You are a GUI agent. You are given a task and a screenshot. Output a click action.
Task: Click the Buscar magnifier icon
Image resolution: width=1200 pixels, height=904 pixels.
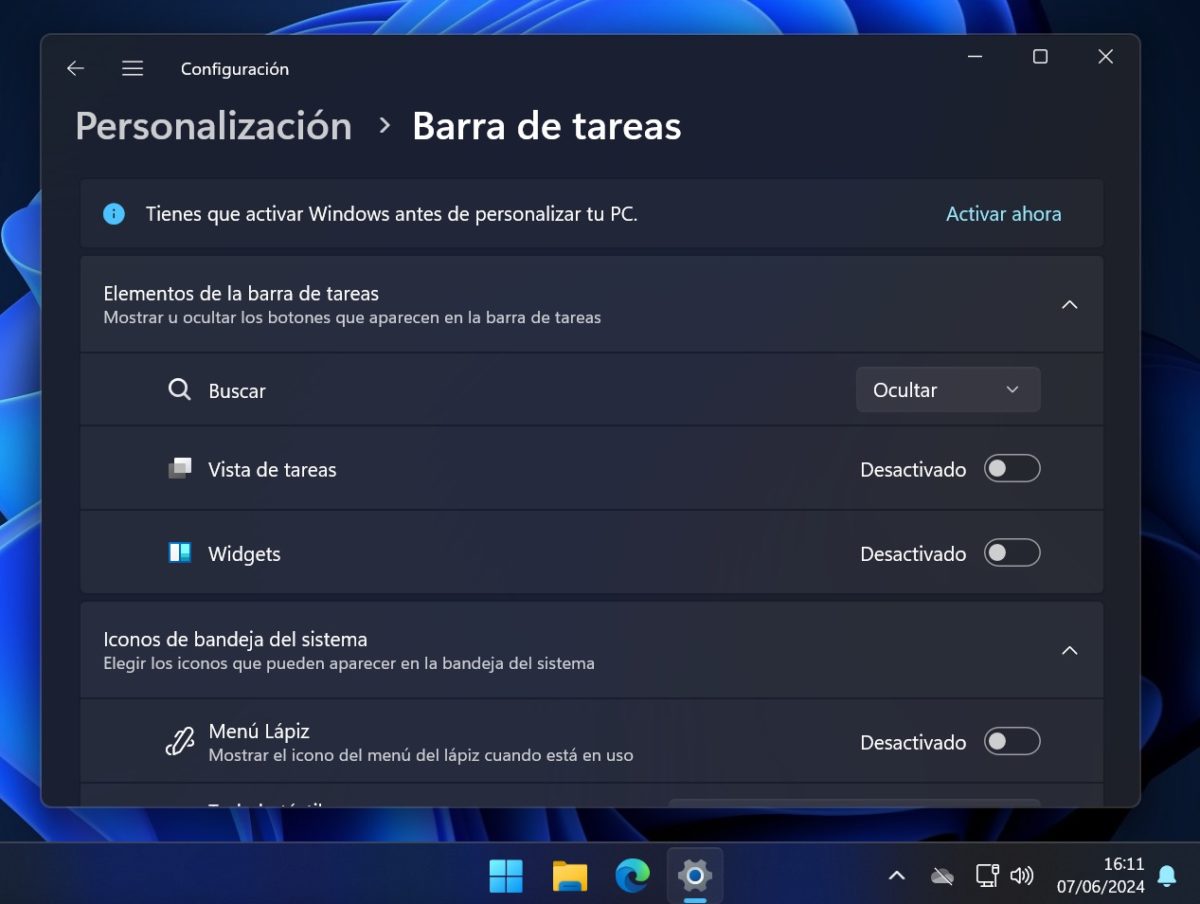[179, 390]
